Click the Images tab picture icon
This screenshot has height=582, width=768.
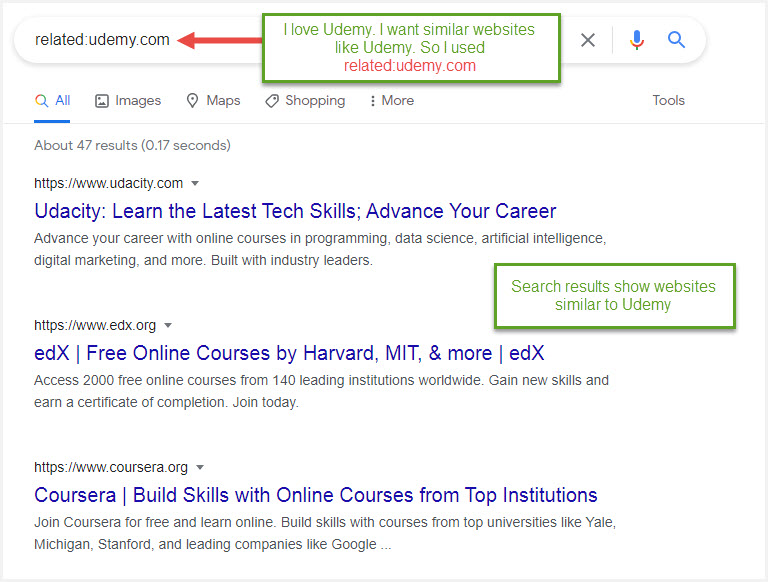102,101
